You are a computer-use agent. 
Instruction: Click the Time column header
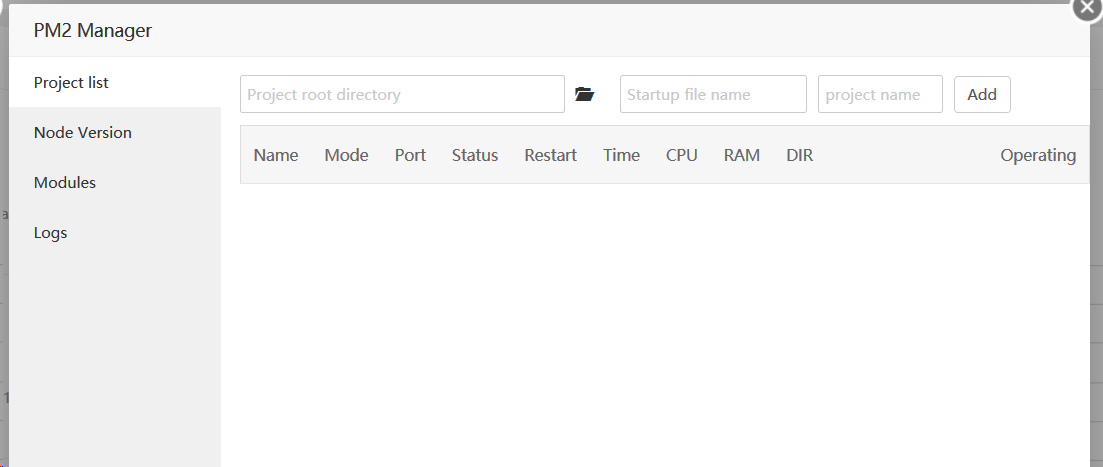[621, 155]
